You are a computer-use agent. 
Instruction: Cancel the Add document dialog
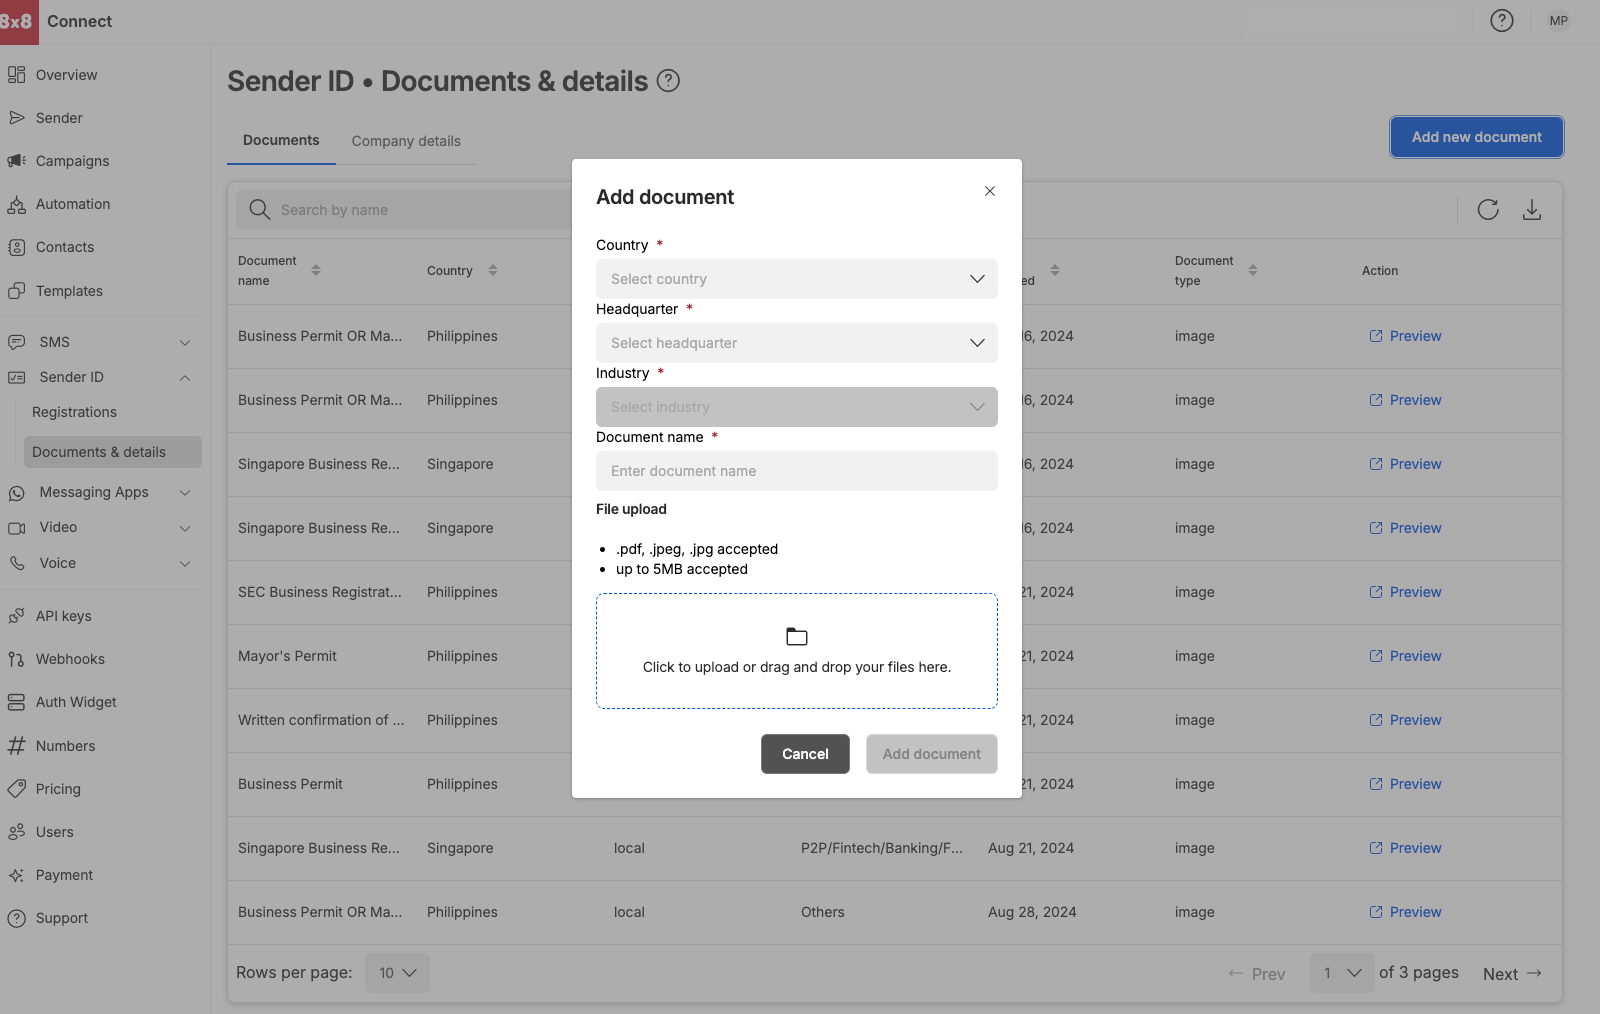tap(805, 754)
